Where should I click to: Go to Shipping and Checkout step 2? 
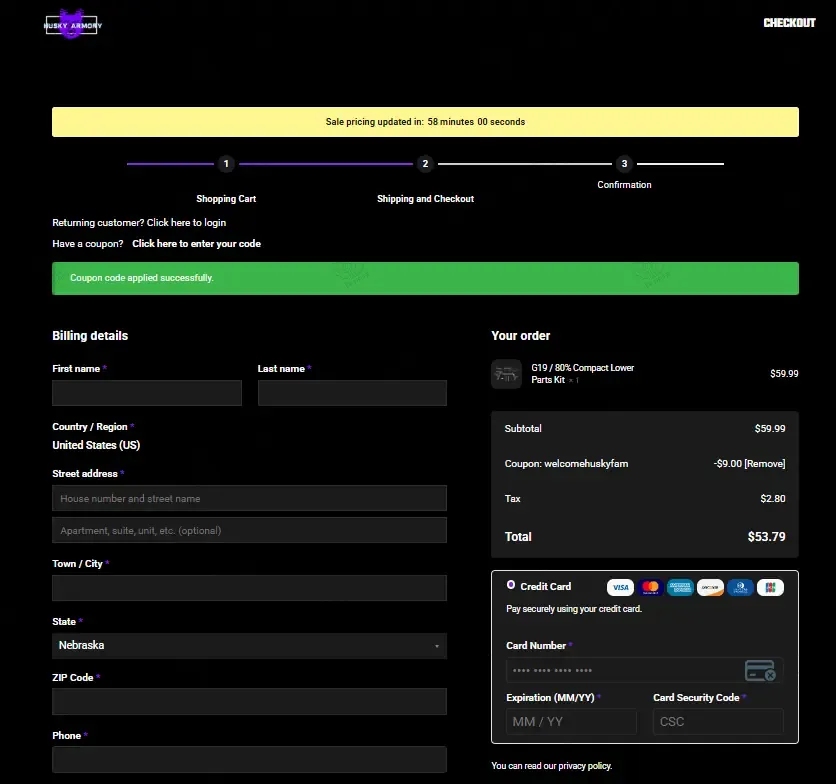point(425,164)
